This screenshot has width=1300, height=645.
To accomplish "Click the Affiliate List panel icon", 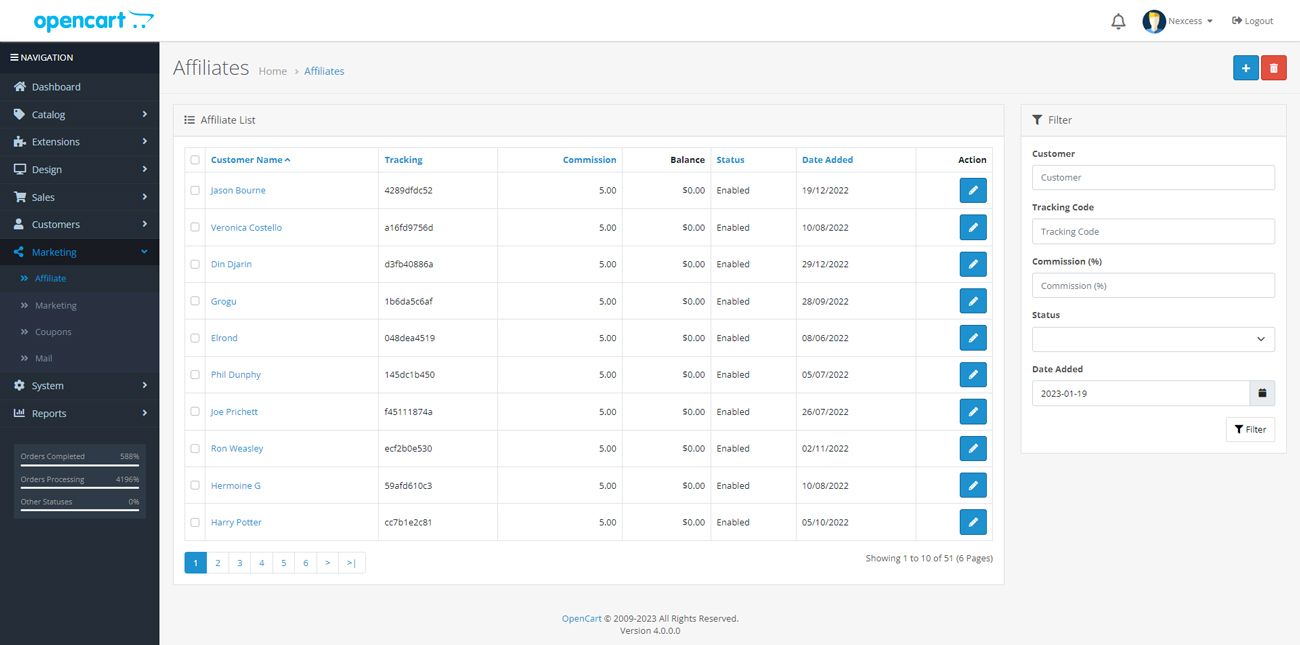I will pyautogui.click(x=189, y=119).
